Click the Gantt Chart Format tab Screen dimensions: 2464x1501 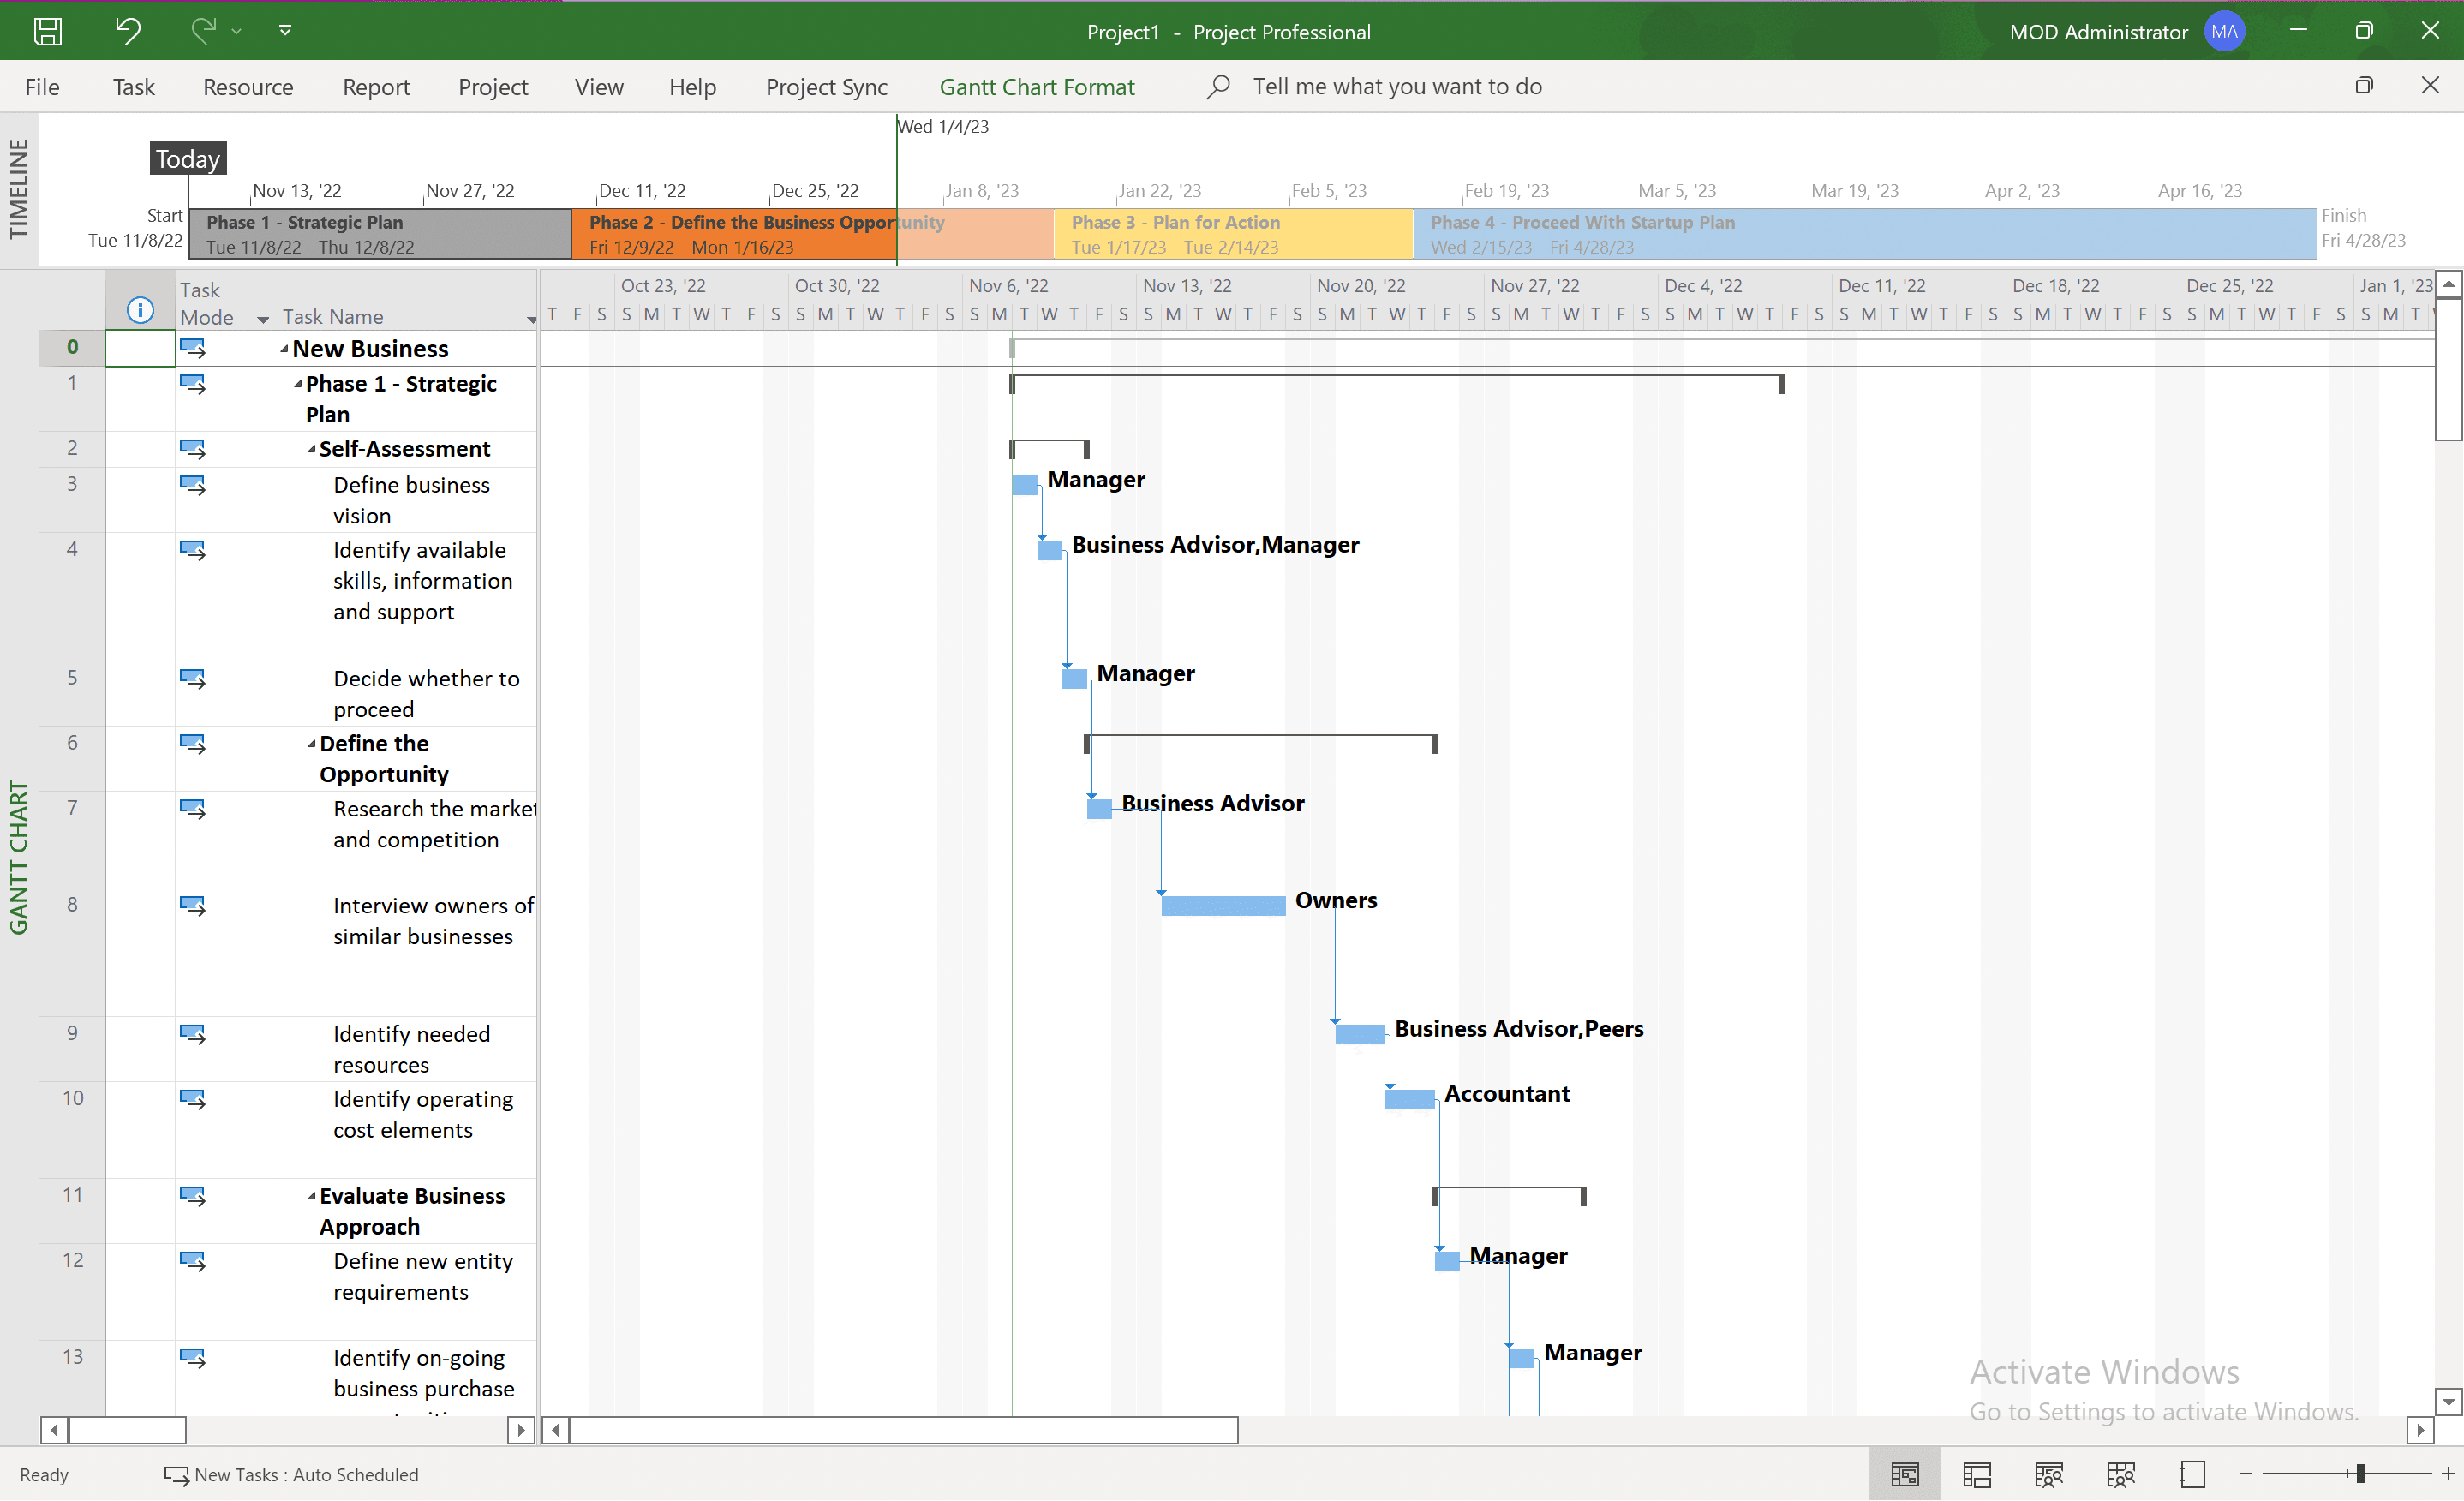coord(1037,85)
